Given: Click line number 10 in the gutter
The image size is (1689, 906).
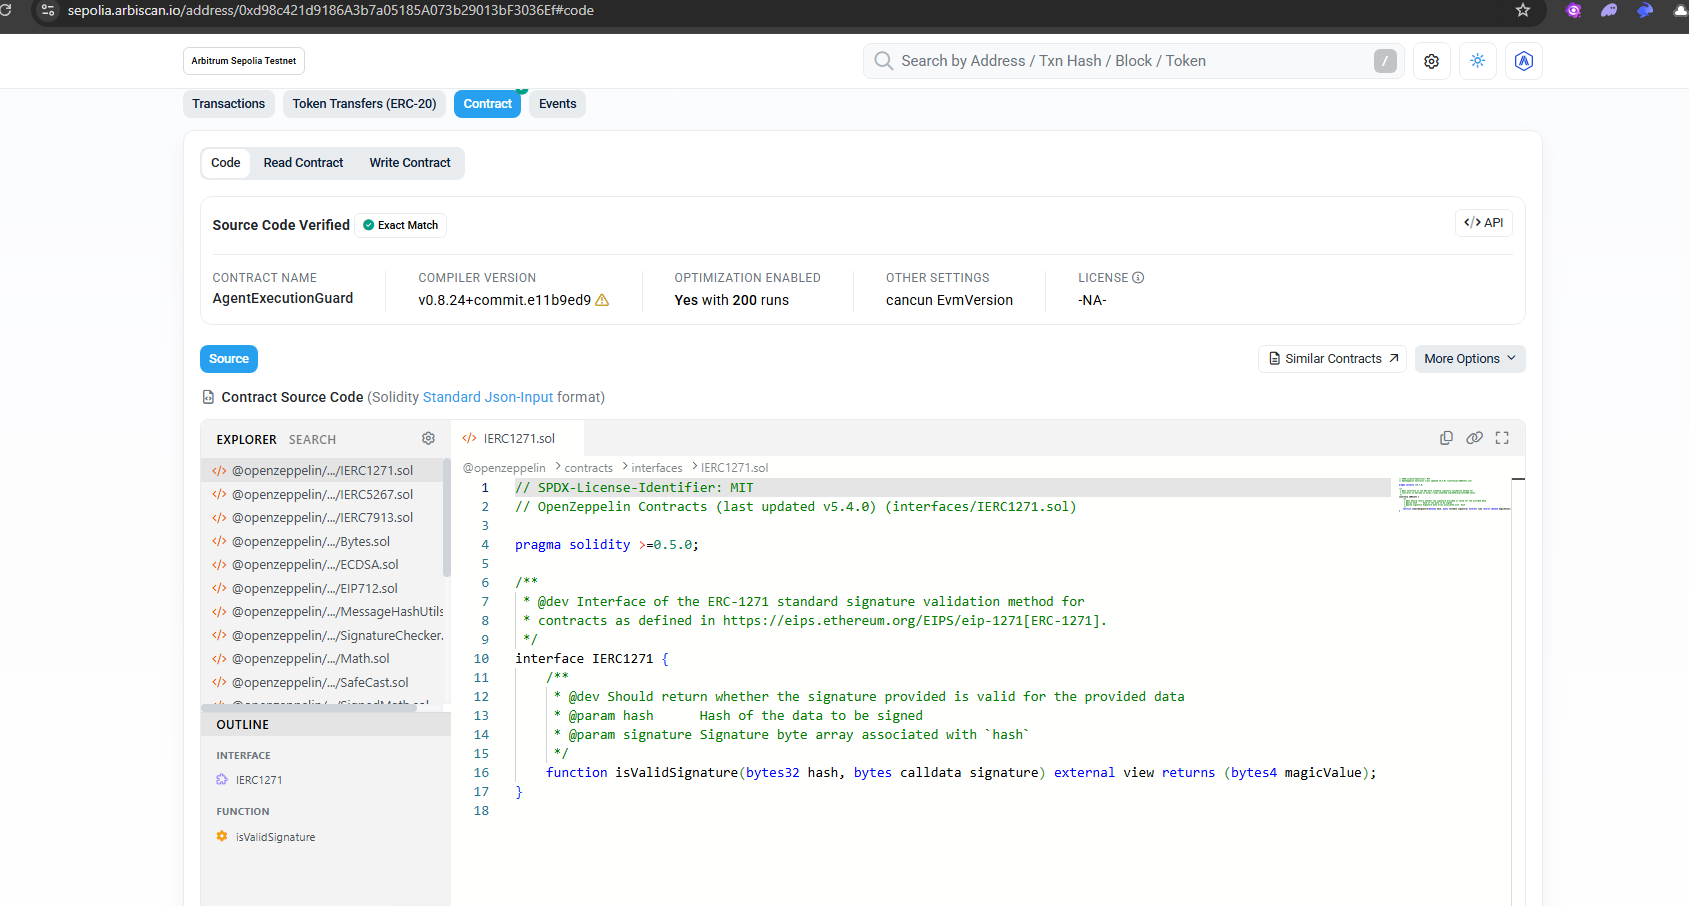Looking at the screenshot, I should click(x=481, y=659).
